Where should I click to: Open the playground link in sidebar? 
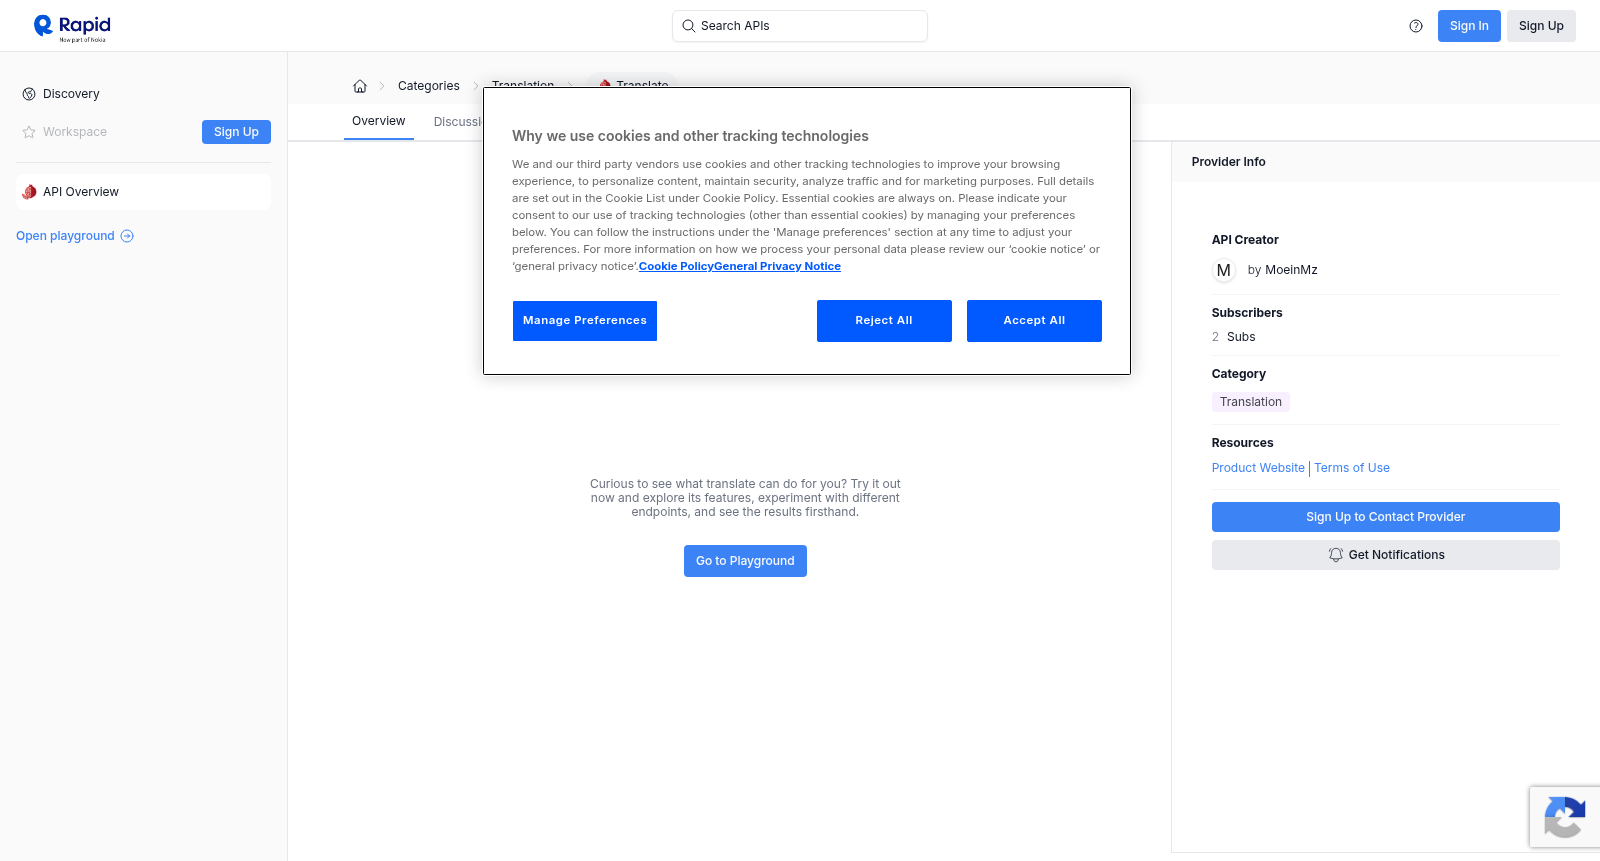(x=75, y=236)
